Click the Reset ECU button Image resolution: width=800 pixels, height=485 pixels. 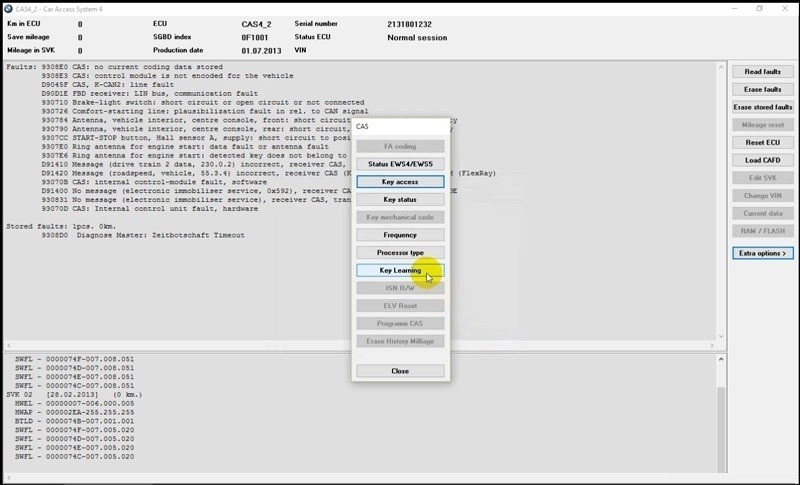pos(762,142)
